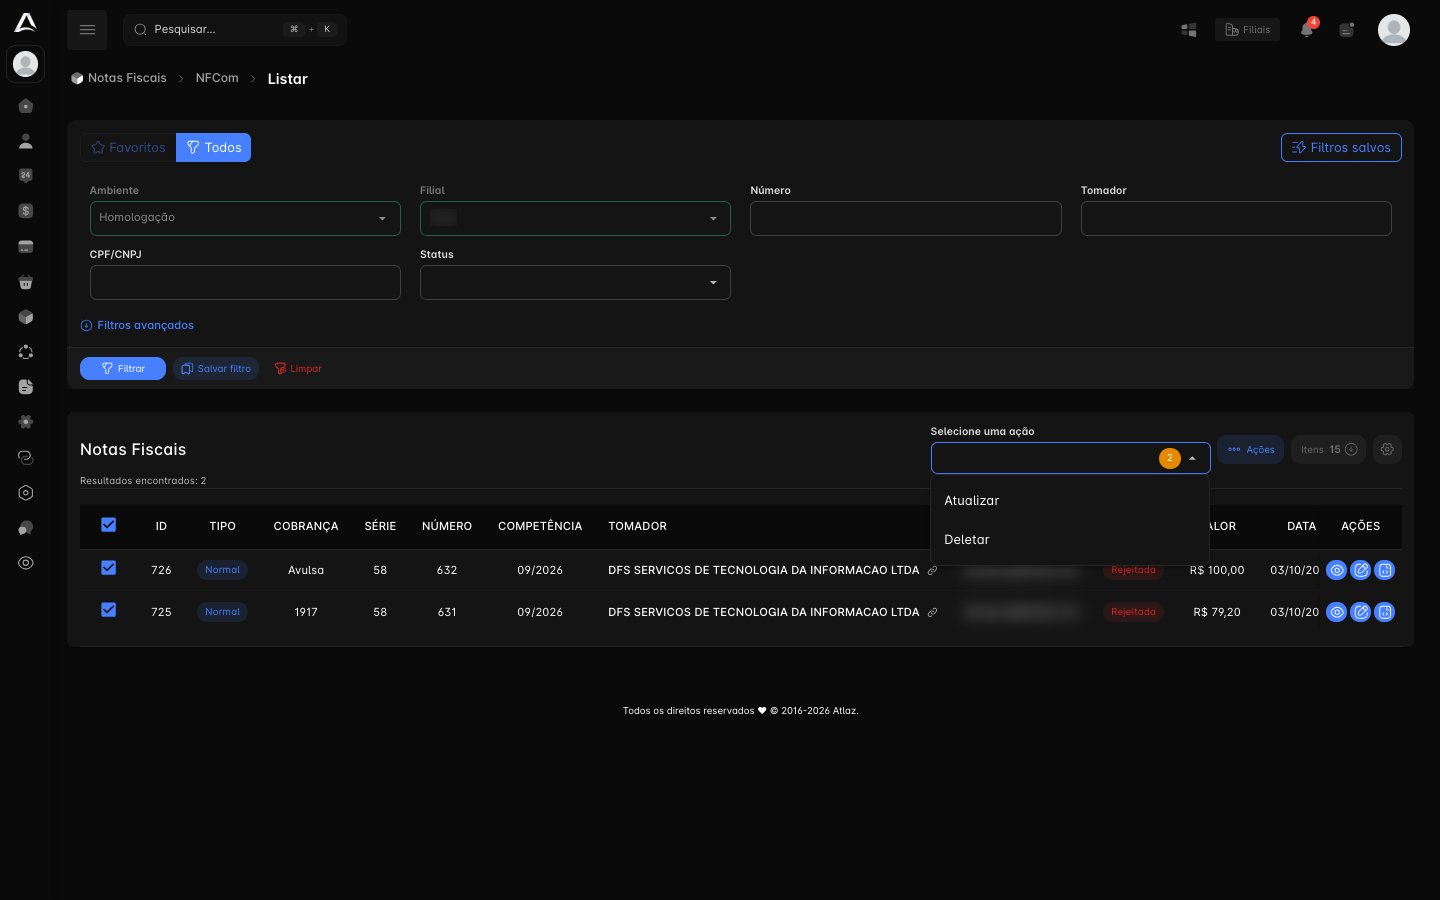This screenshot has height=900, width=1440.
Task: Open the credit card sidebar icon
Action: 26,247
